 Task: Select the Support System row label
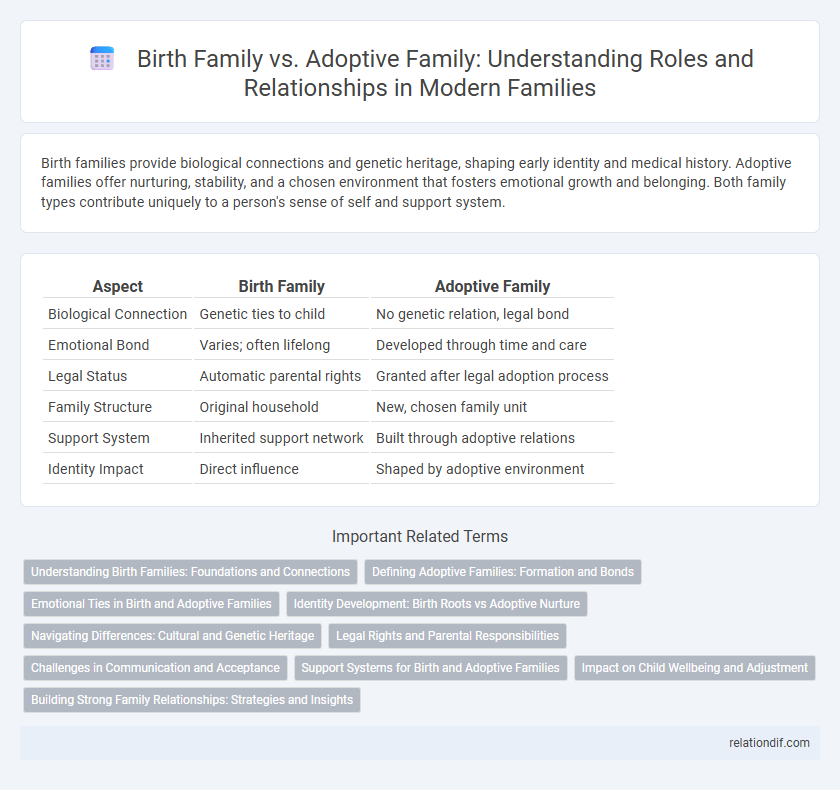[99, 438]
